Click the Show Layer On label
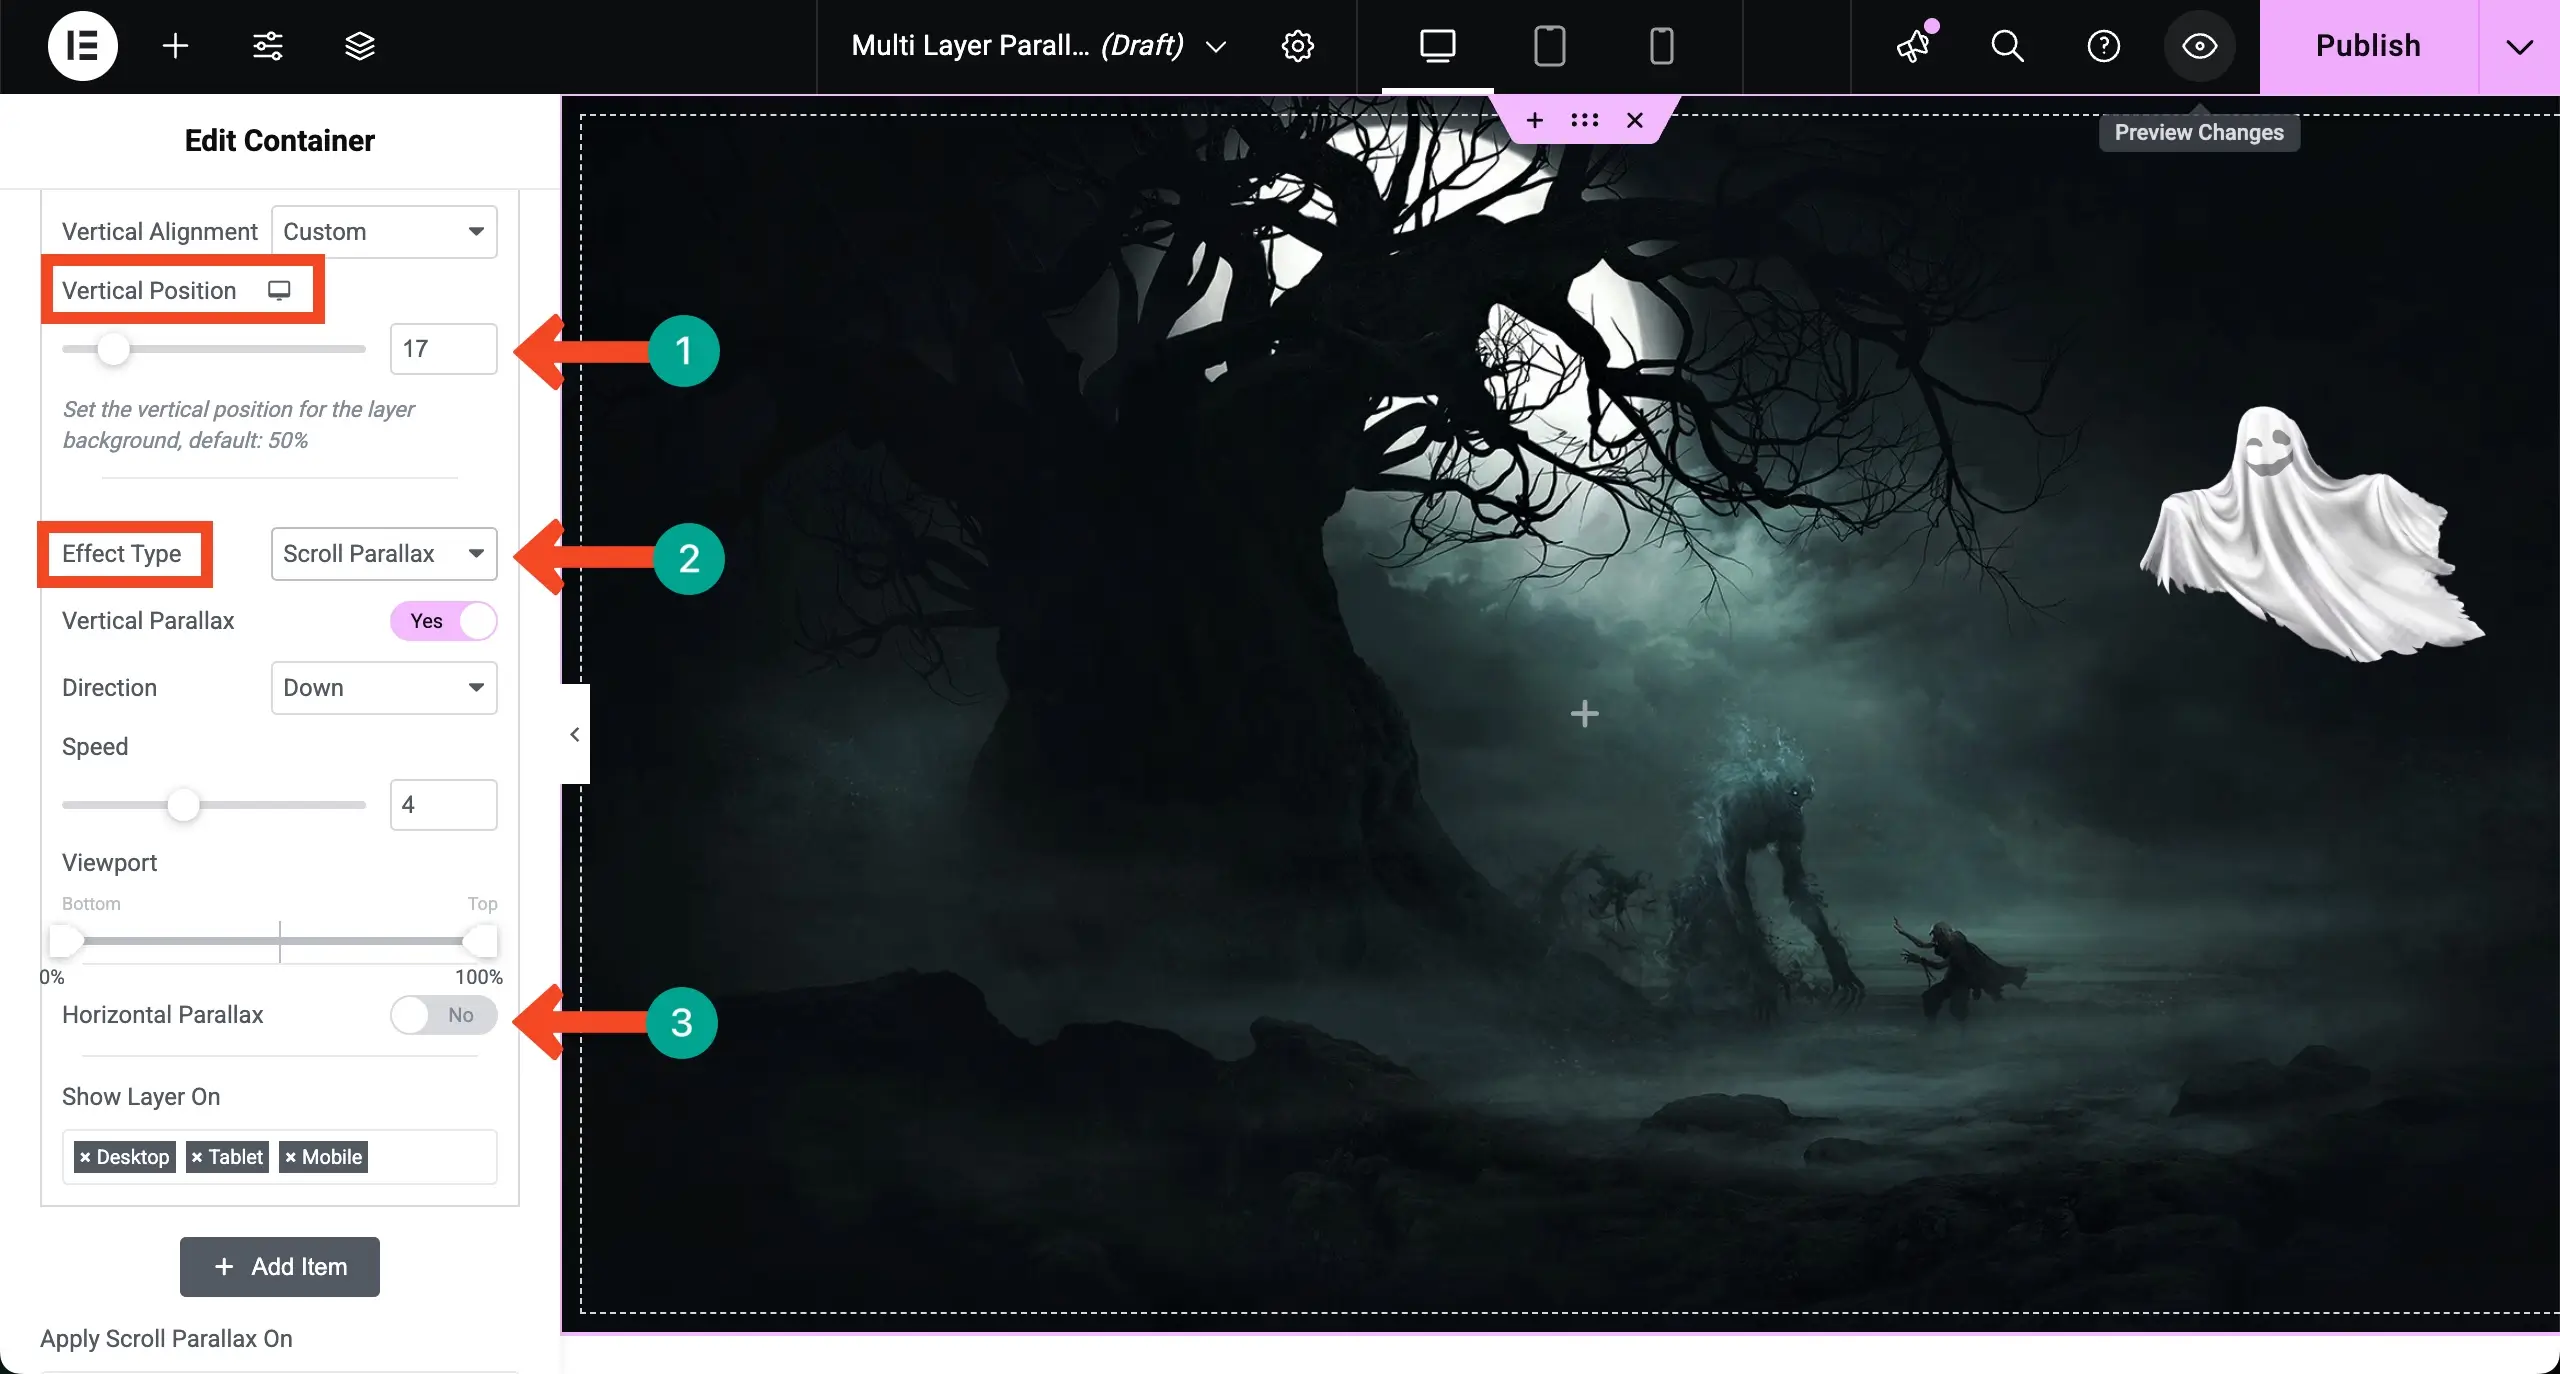Image resolution: width=2560 pixels, height=1374 pixels. click(x=141, y=1097)
